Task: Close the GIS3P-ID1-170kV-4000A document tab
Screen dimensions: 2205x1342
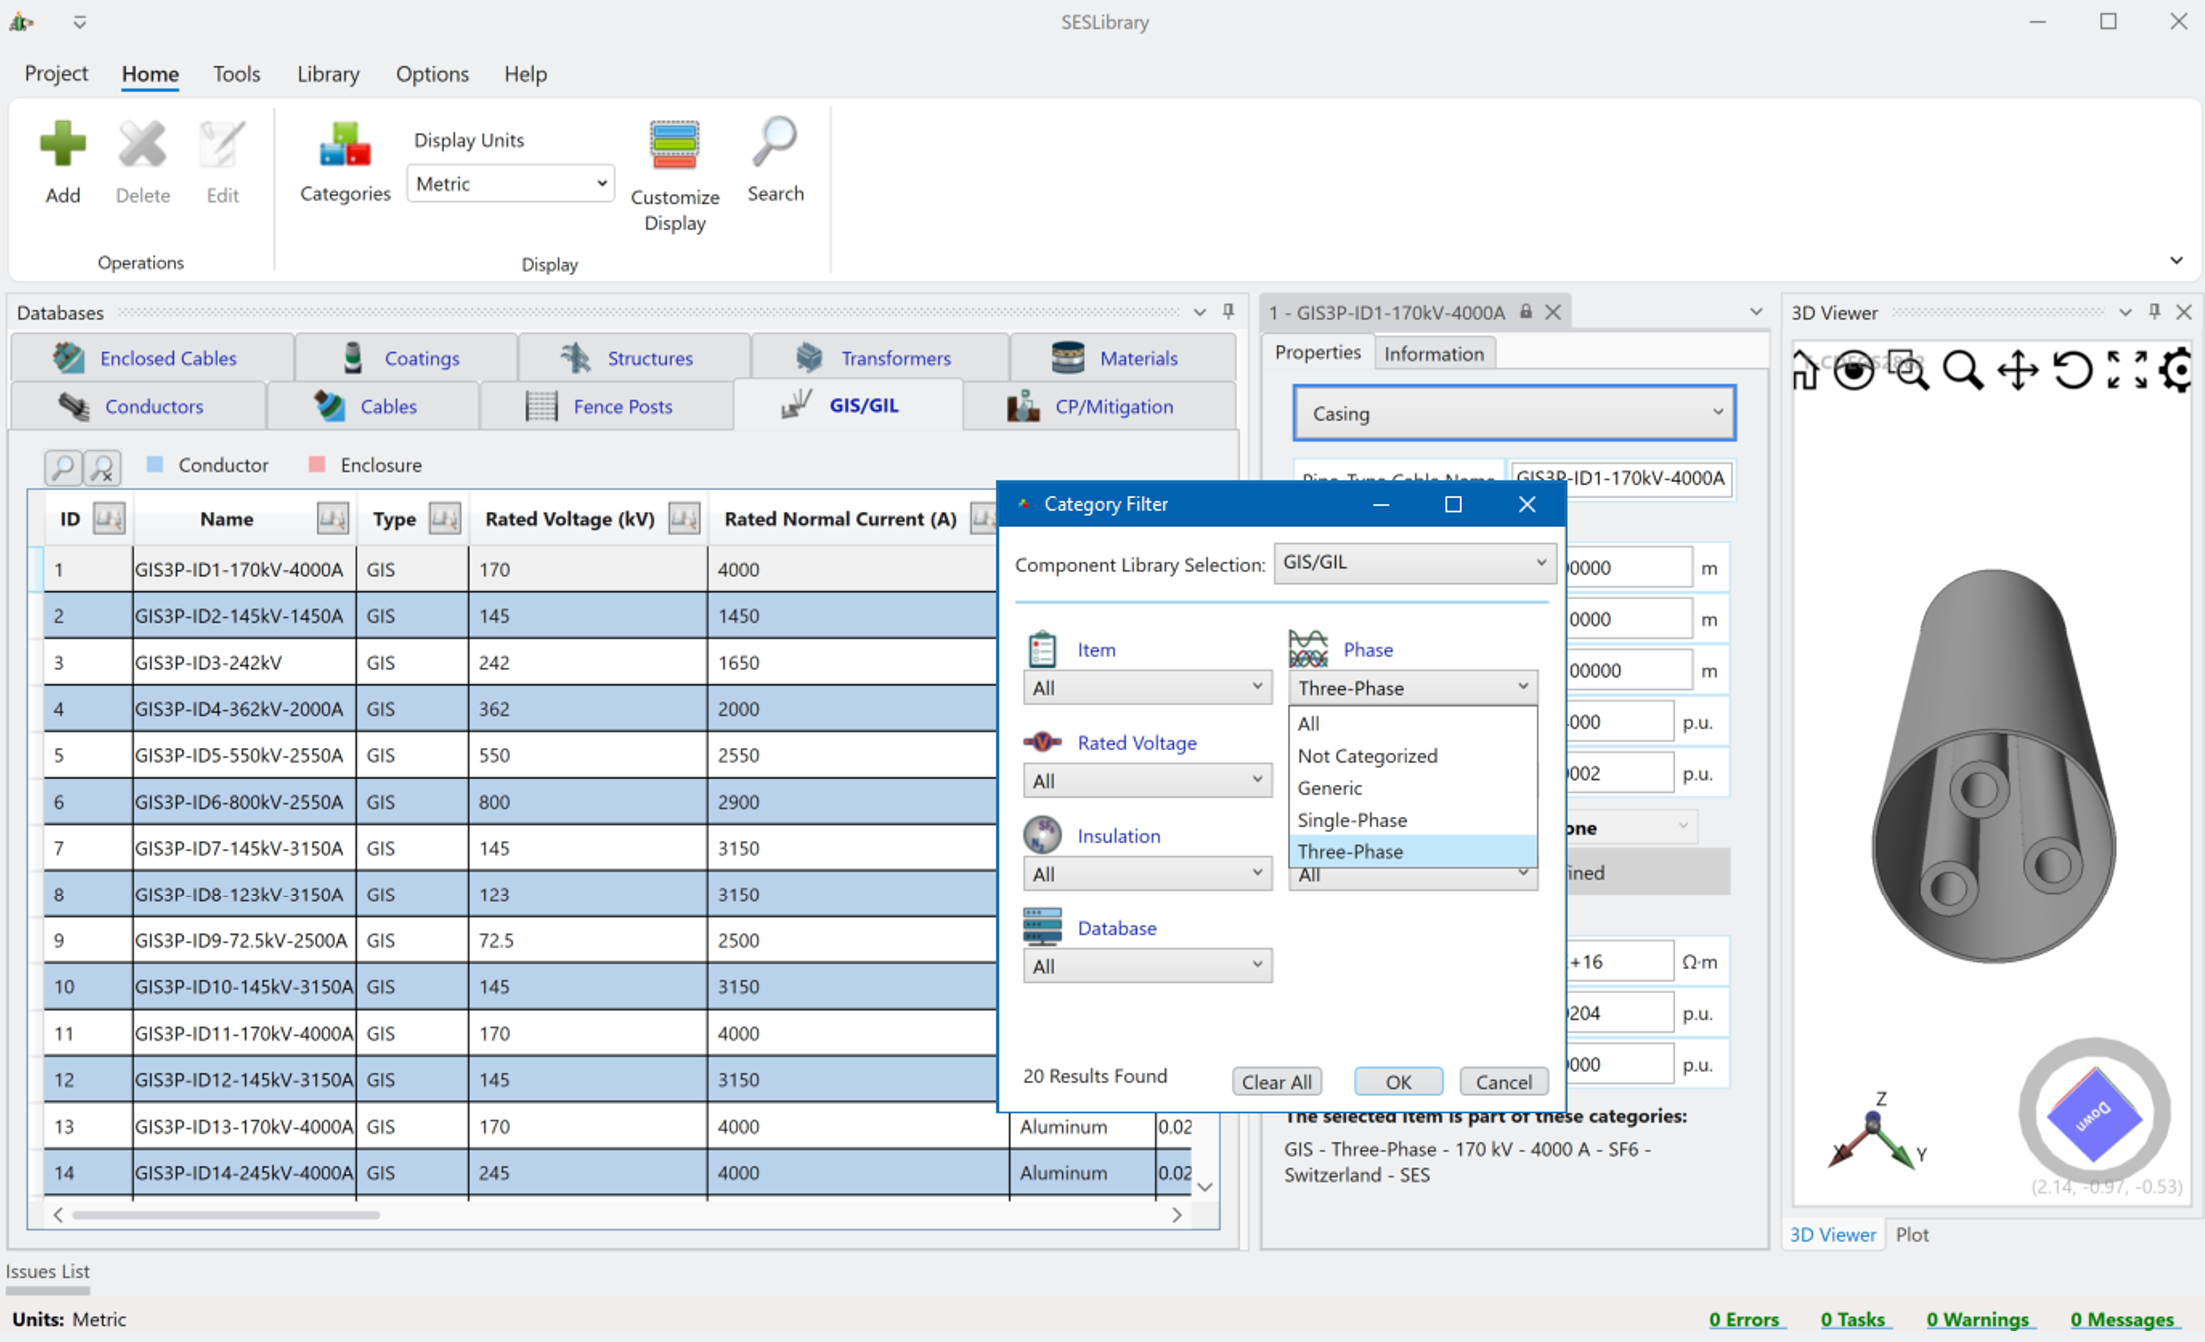Action: tap(1553, 312)
